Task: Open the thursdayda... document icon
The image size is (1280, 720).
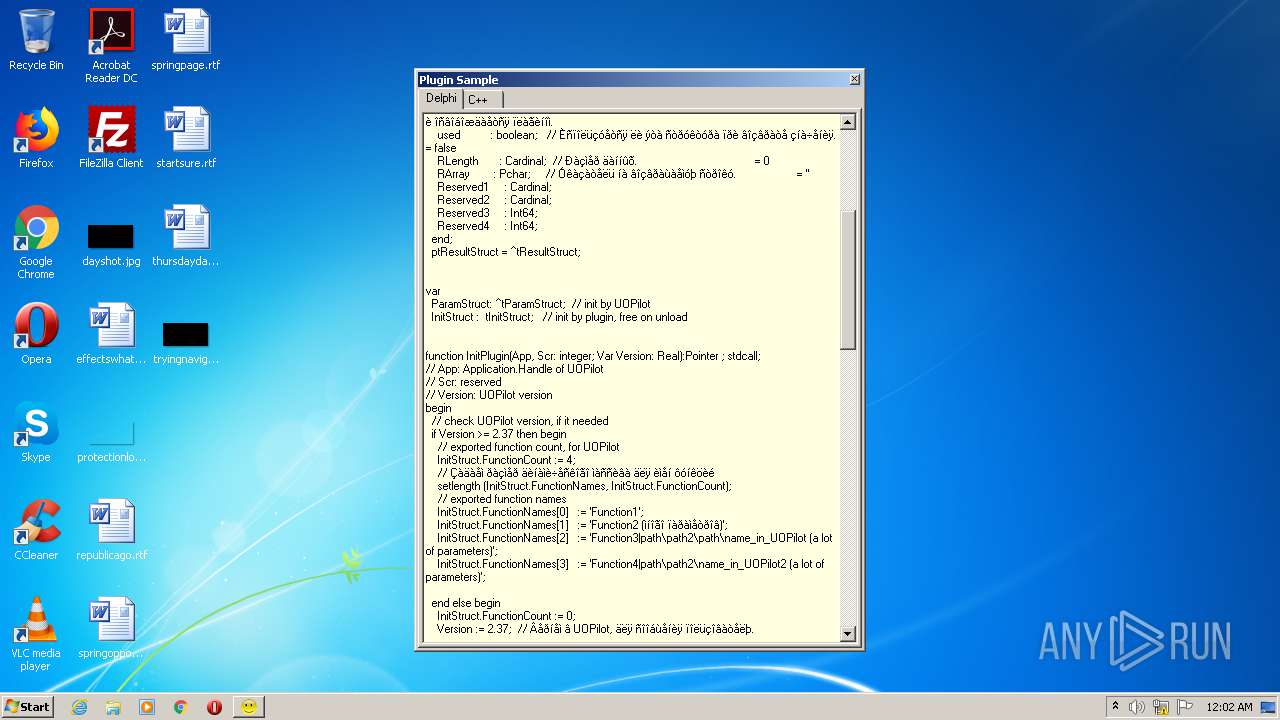Action: click(x=186, y=237)
